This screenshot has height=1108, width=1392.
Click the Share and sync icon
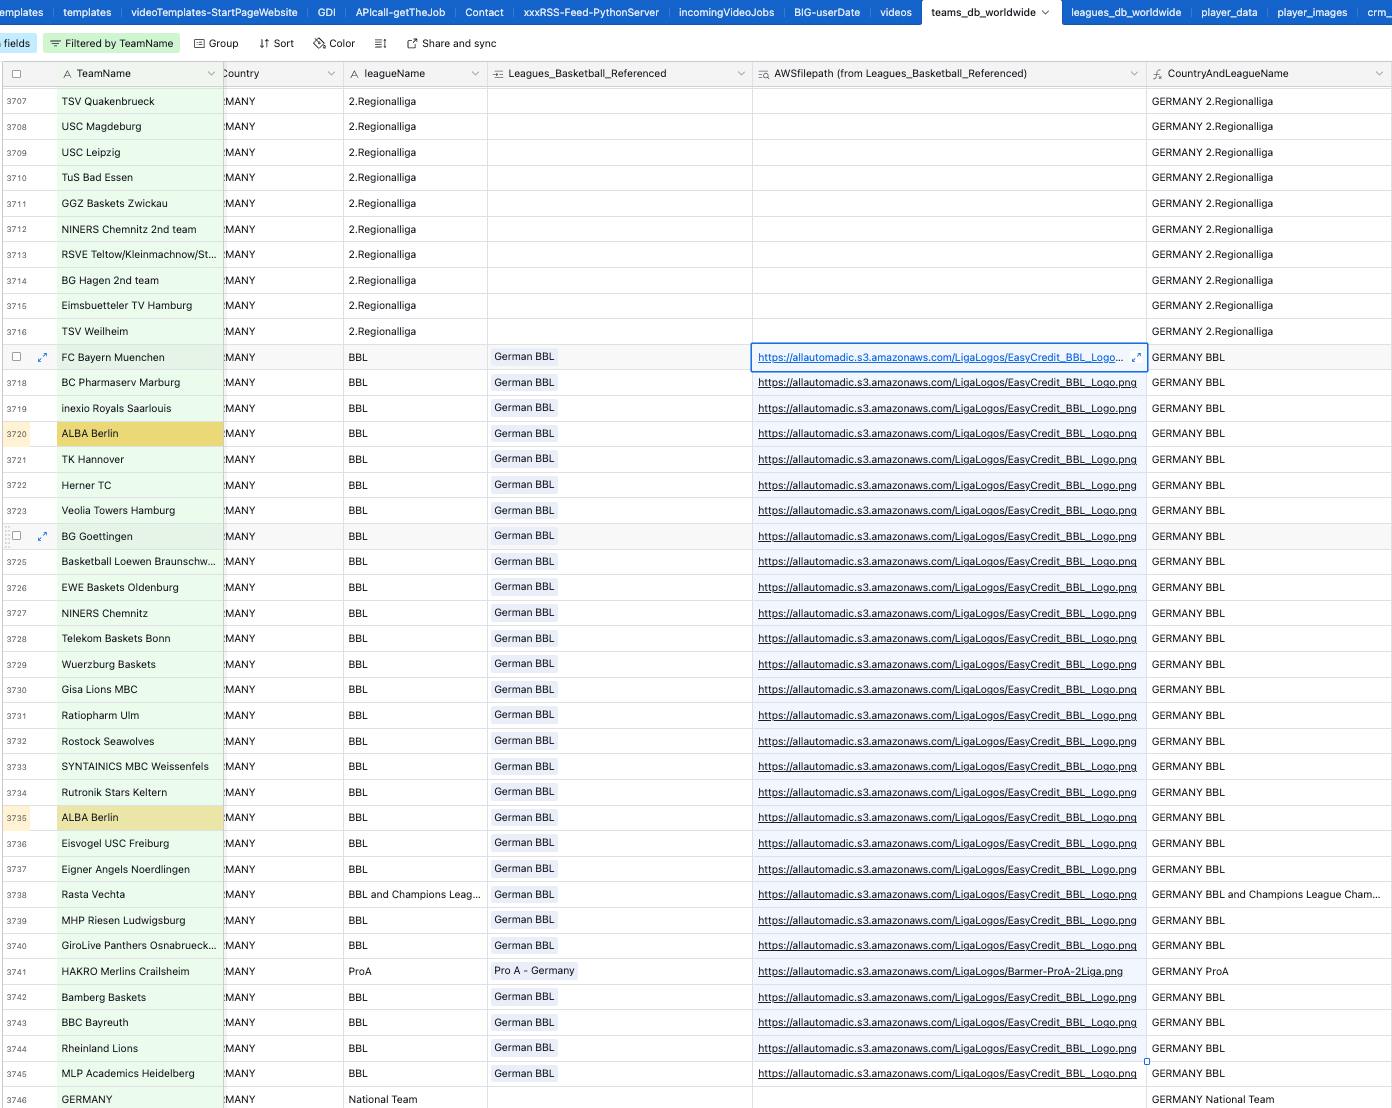pyautogui.click(x=412, y=44)
